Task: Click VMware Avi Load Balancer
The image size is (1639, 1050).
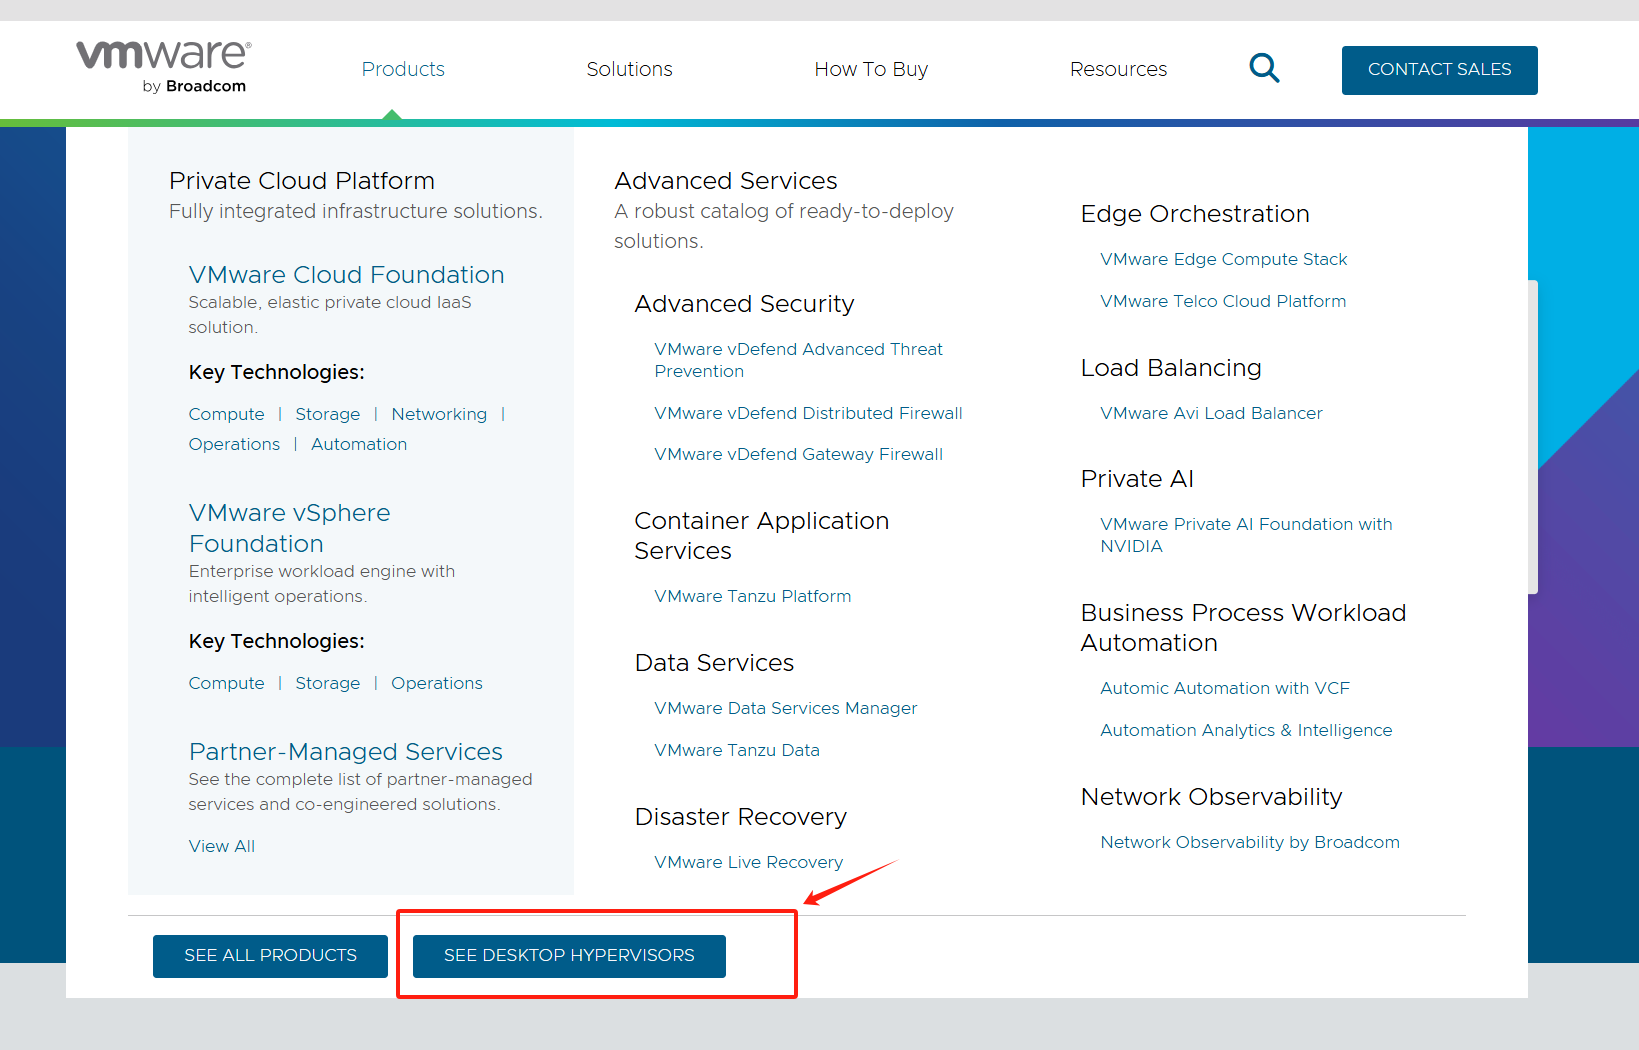Action: pos(1210,413)
